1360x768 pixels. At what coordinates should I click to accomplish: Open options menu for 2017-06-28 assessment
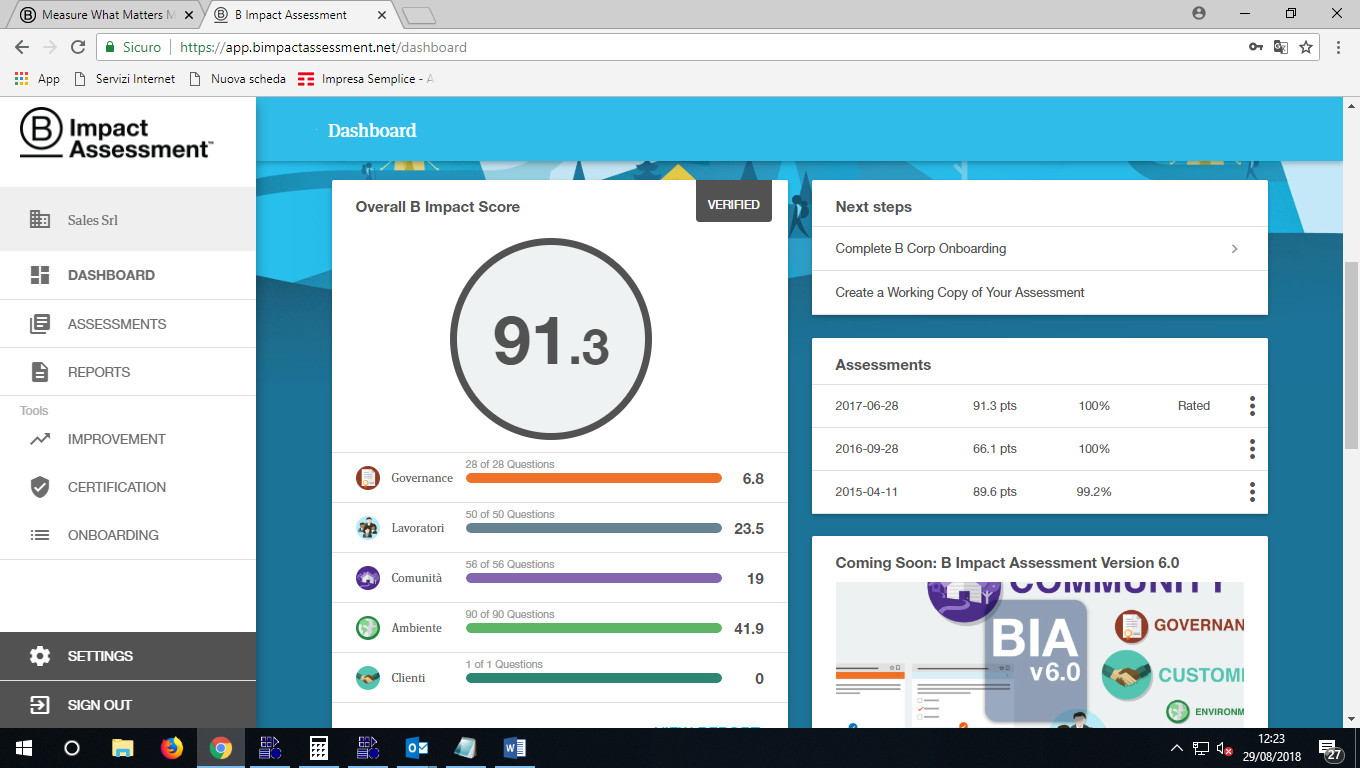(1251, 406)
